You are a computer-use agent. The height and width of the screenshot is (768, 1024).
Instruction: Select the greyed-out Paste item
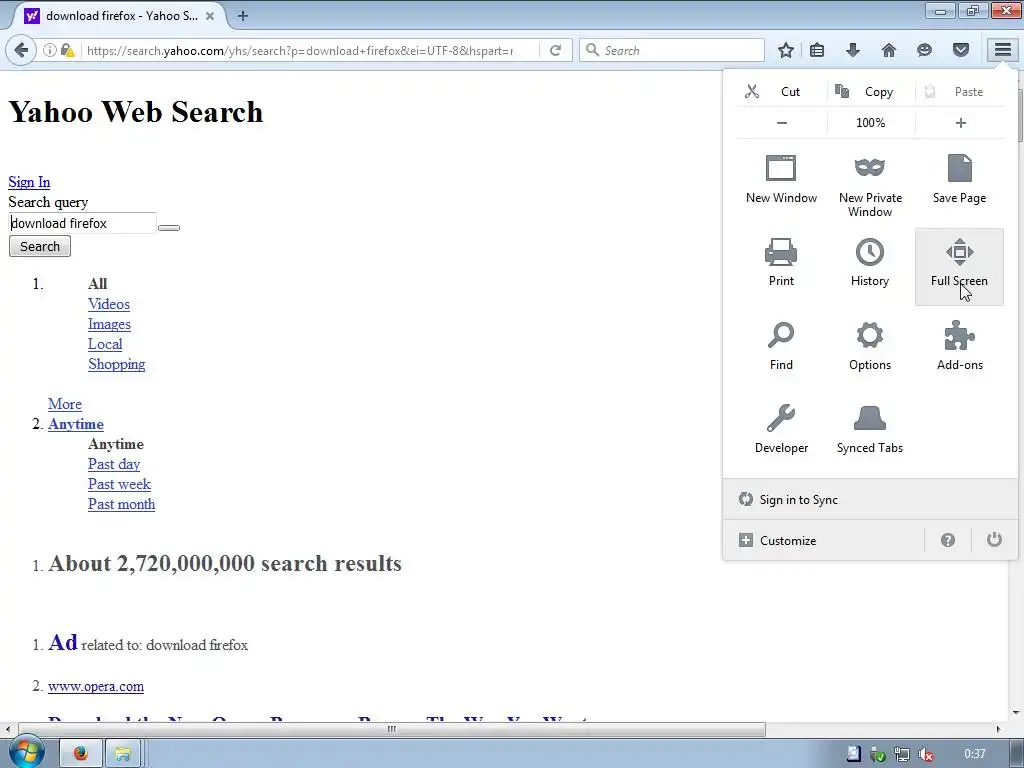pyautogui.click(x=960, y=91)
